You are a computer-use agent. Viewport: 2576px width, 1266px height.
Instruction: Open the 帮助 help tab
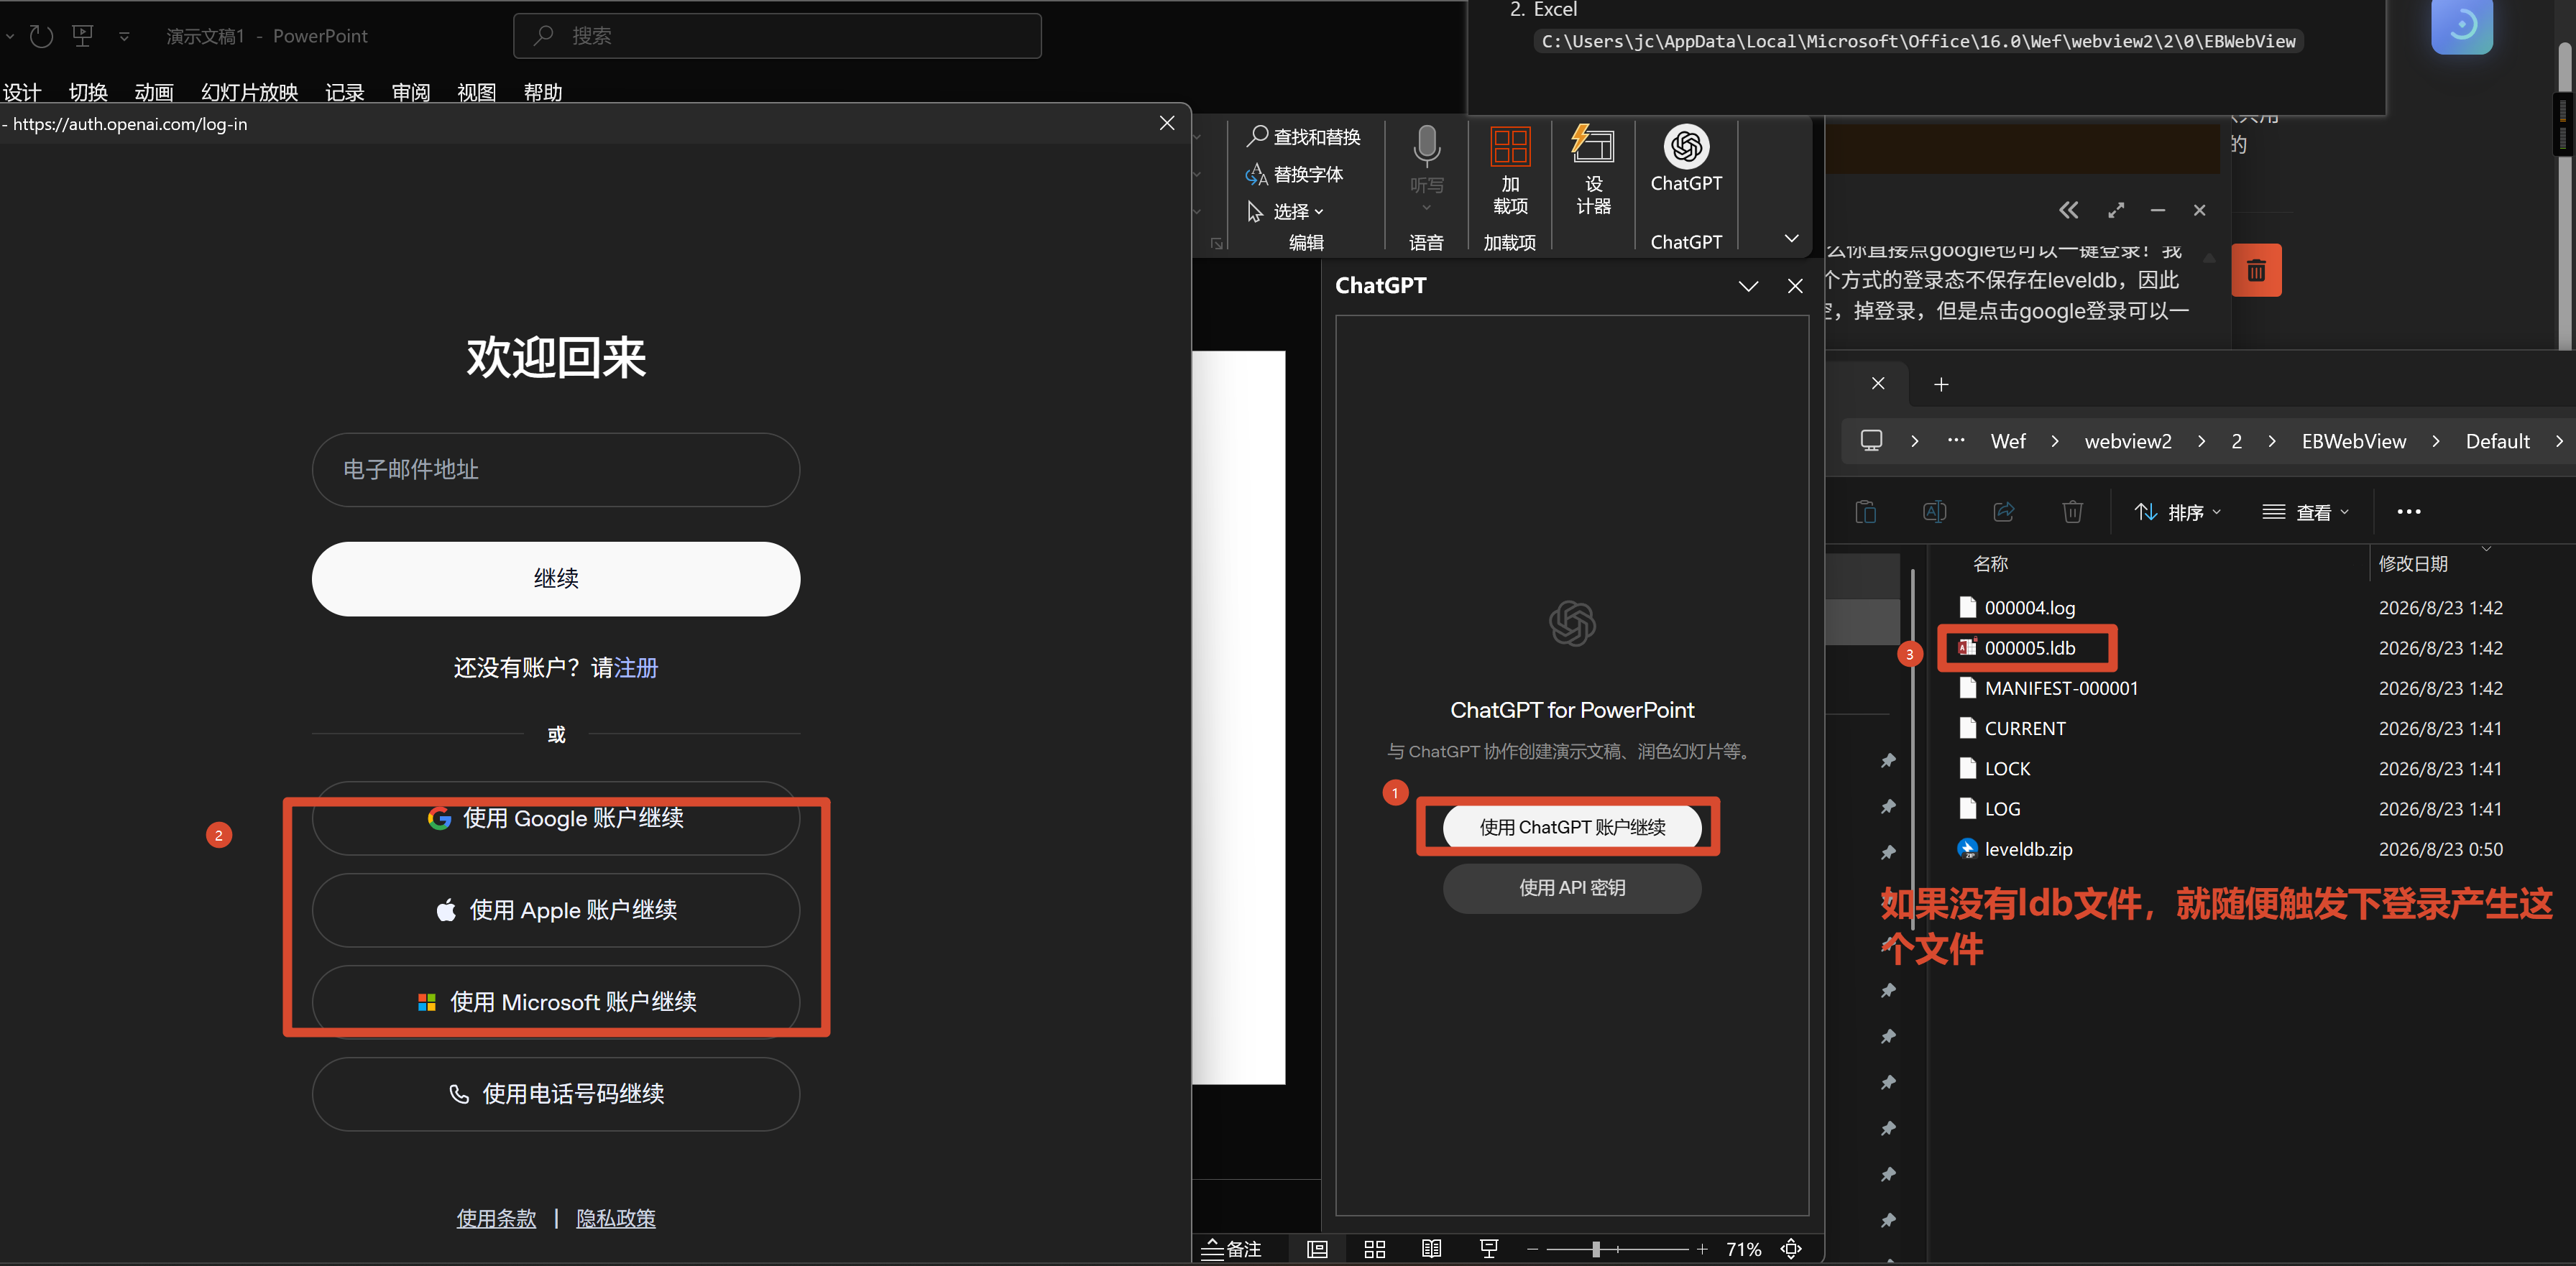tap(543, 92)
